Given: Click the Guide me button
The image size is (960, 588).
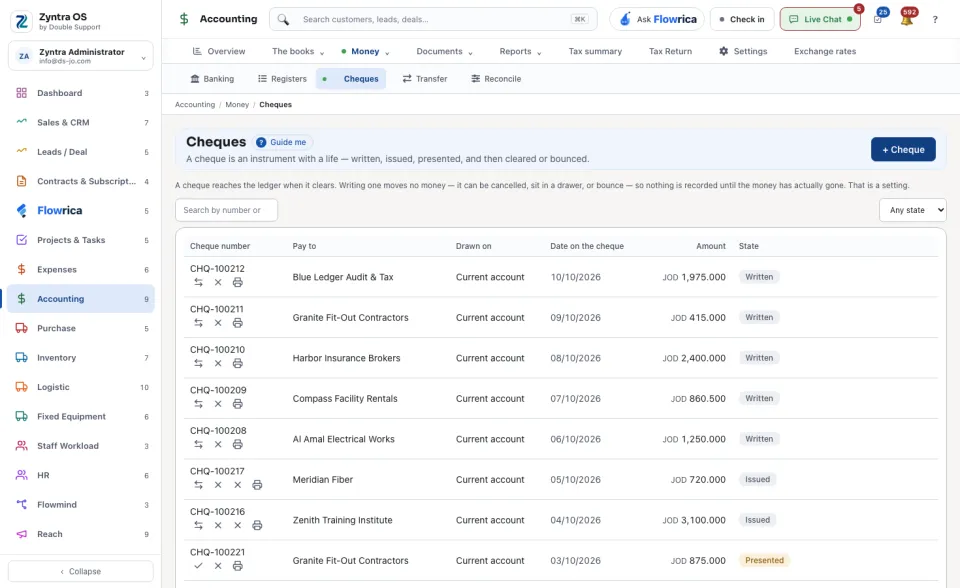Looking at the screenshot, I should [282, 142].
